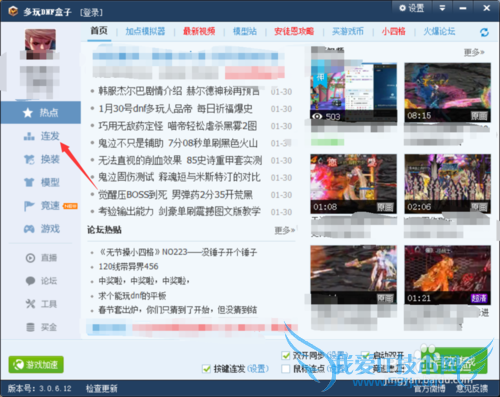This screenshot has width=500, height=397.
Task: Click the DNF box logo in title bar
Action: [x=13, y=11]
